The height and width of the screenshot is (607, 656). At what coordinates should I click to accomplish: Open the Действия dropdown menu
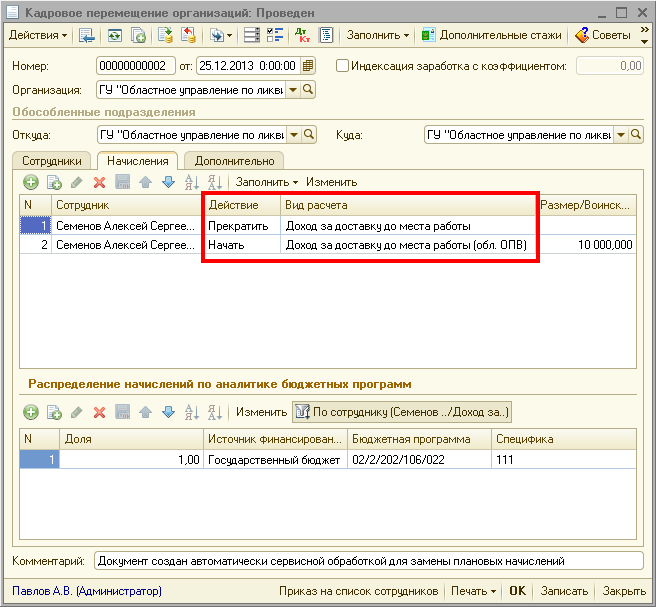coord(38,35)
